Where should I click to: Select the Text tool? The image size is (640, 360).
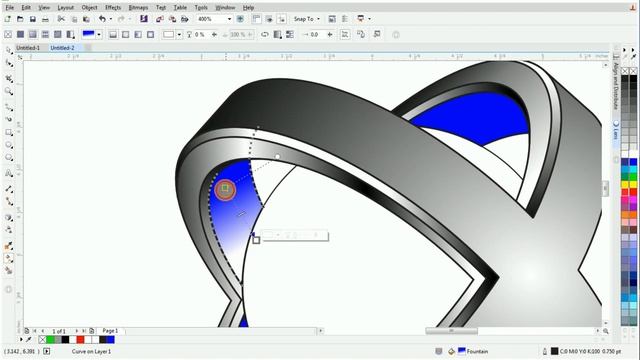[9, 173]
